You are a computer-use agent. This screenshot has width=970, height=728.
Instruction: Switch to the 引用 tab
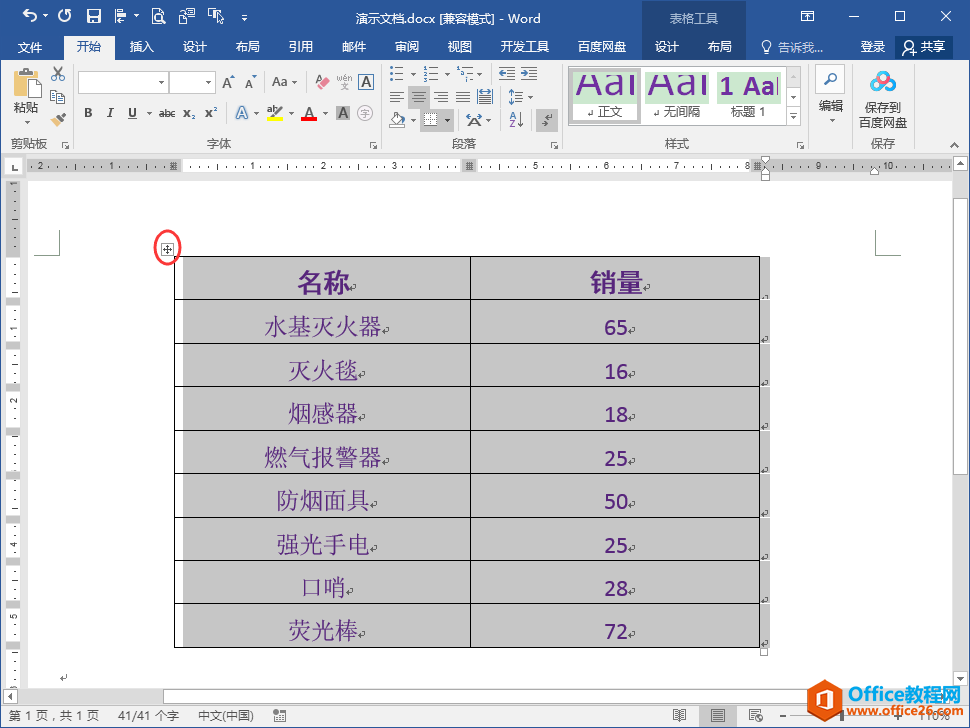point(301,47)
